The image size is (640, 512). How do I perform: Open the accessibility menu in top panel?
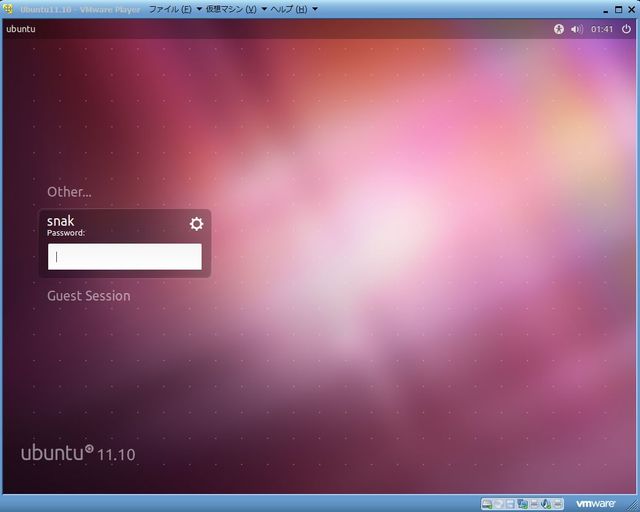click(559, 29)
